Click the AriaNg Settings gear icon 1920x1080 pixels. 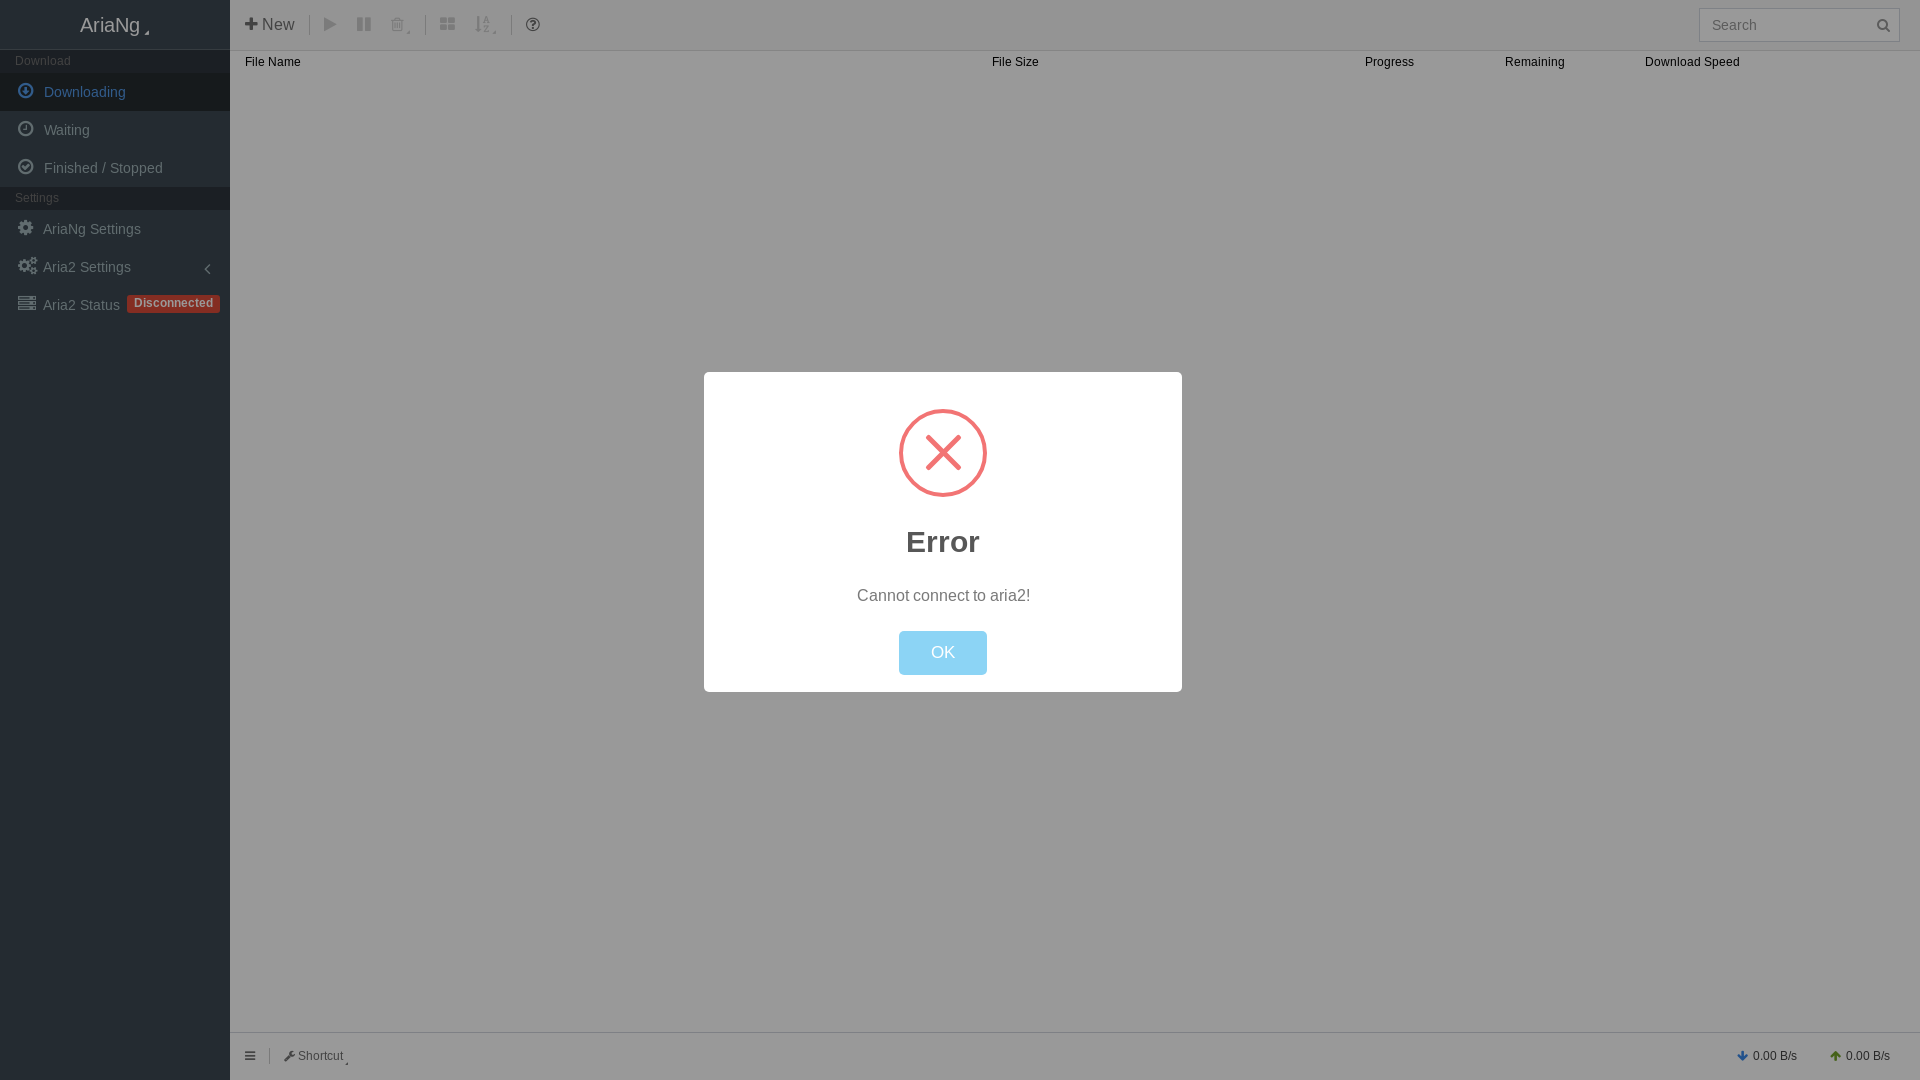point(26,228)
